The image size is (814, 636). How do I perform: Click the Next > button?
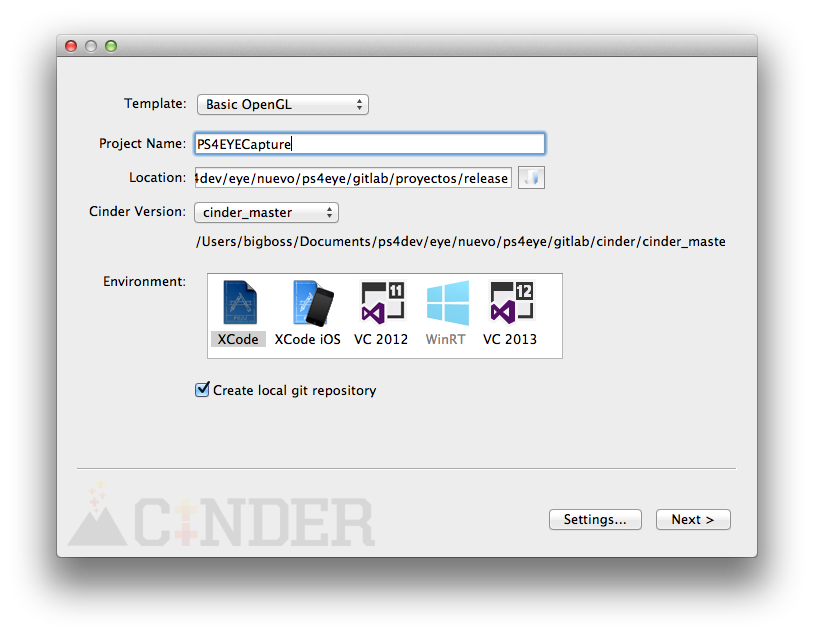[x=693, y=519]
